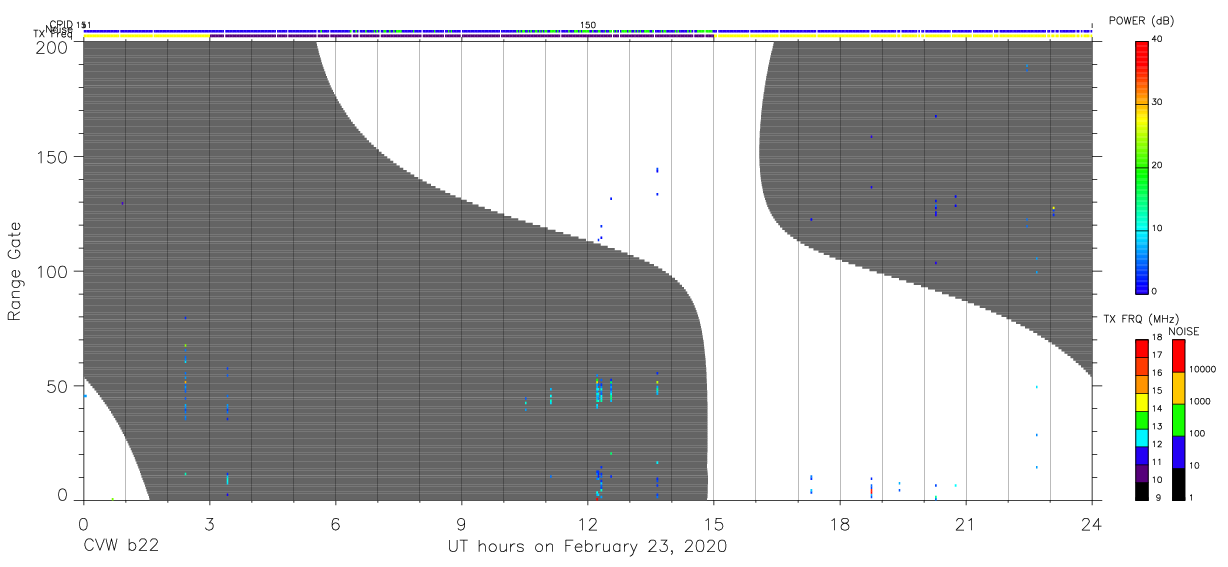The height and width of the screenshot is (567, 1228).
Task: Click the 100 tick on Range Gate axis
Action: click(x=54, y=271)
